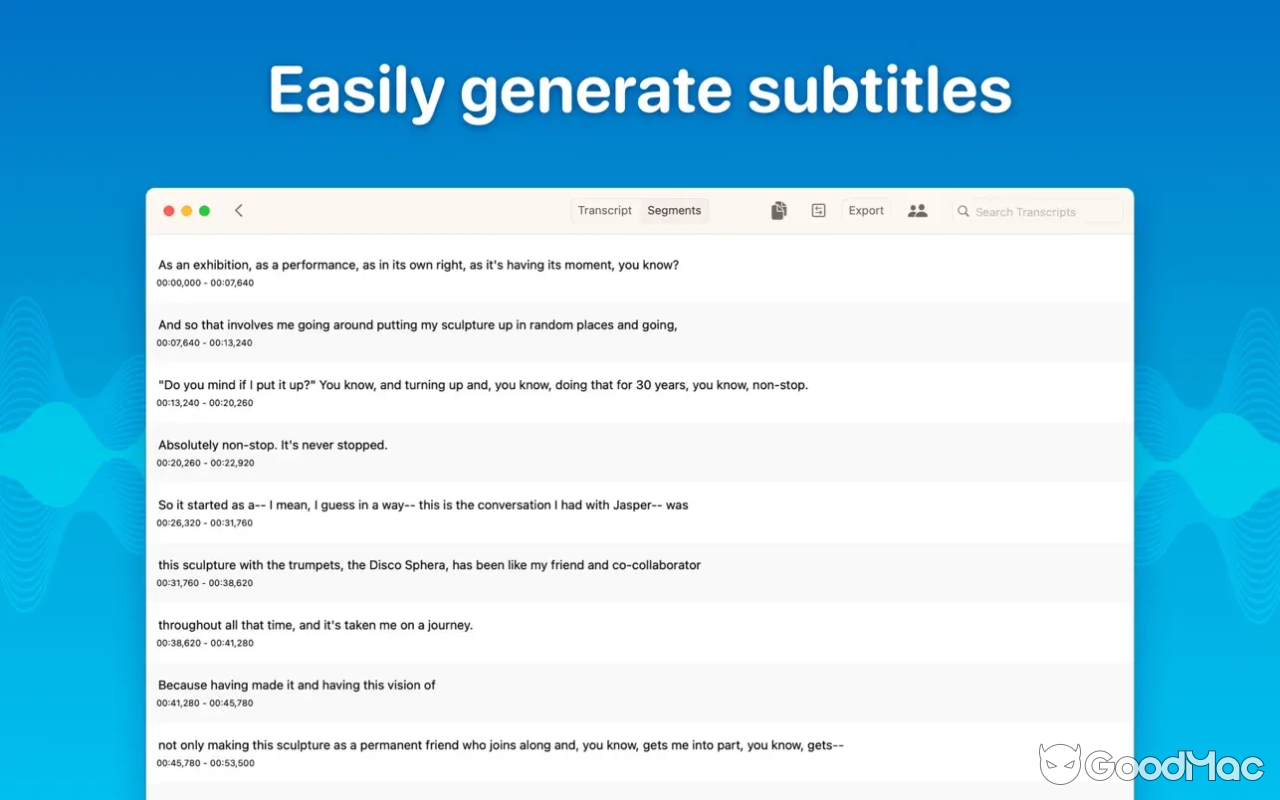Click the copy transcript icon

779,210
